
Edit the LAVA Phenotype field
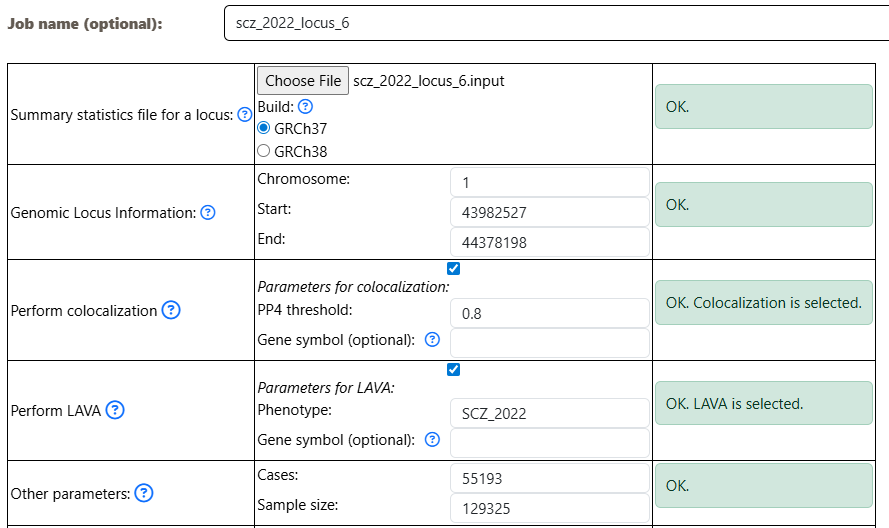pyautogui.click(x=550, y=413)
